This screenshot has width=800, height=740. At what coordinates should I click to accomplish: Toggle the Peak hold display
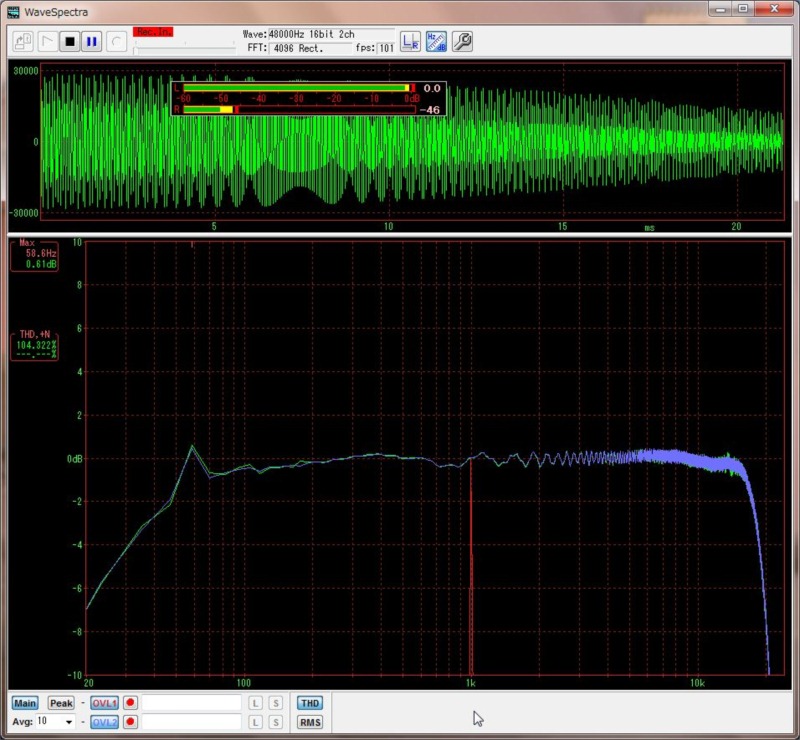pos(61,703)
